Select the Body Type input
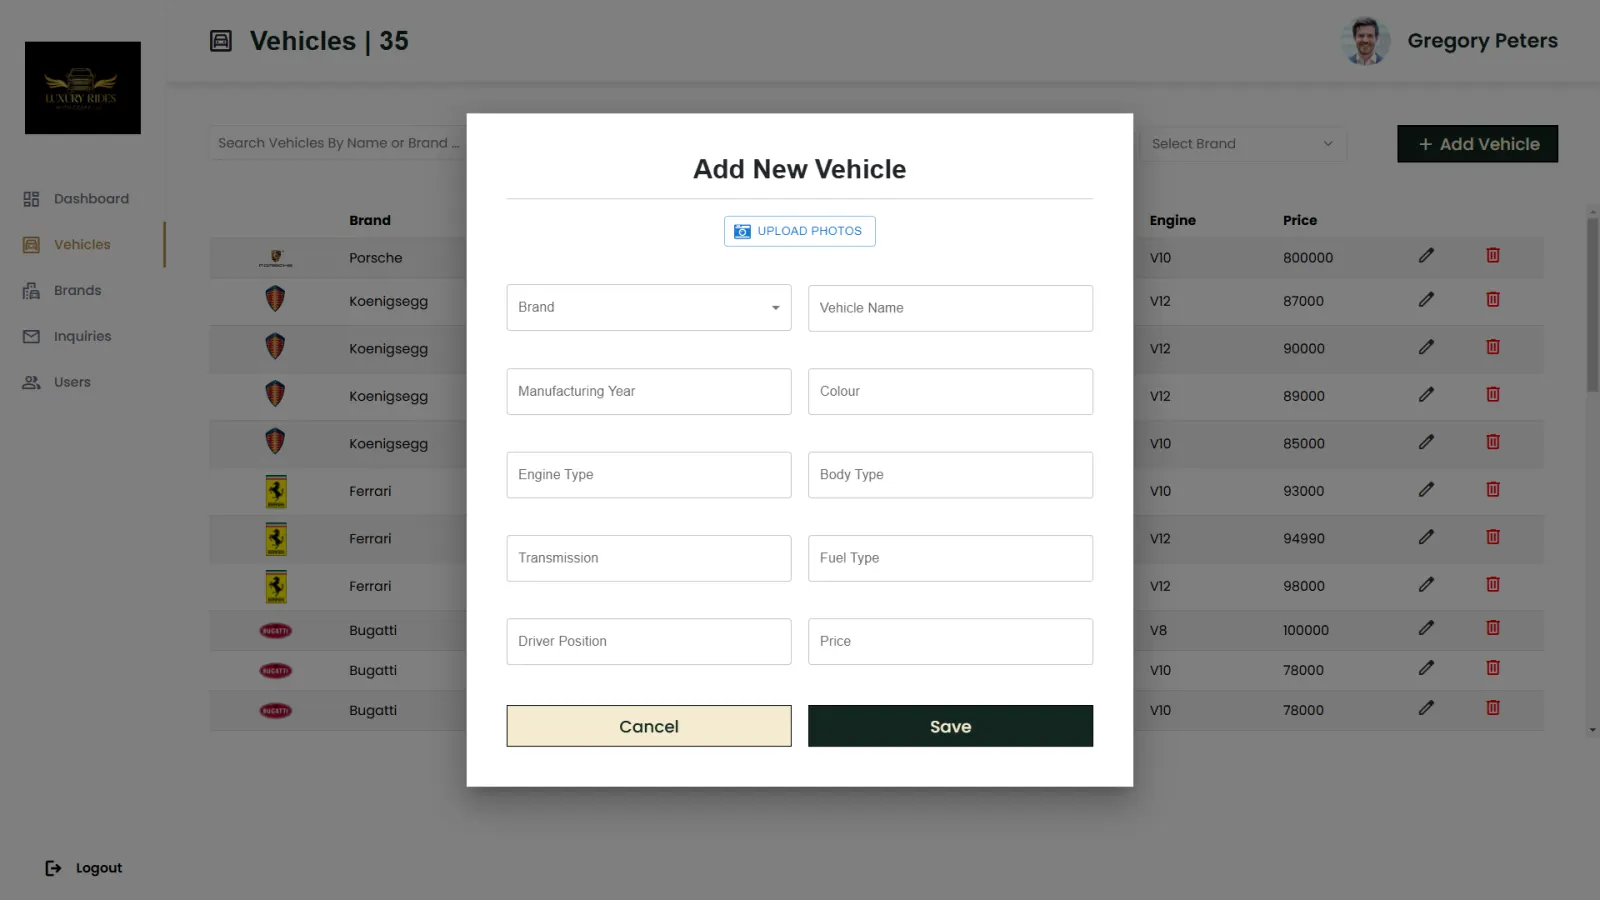Viewport: 1600px width, 900px height. tap(950, 475)
